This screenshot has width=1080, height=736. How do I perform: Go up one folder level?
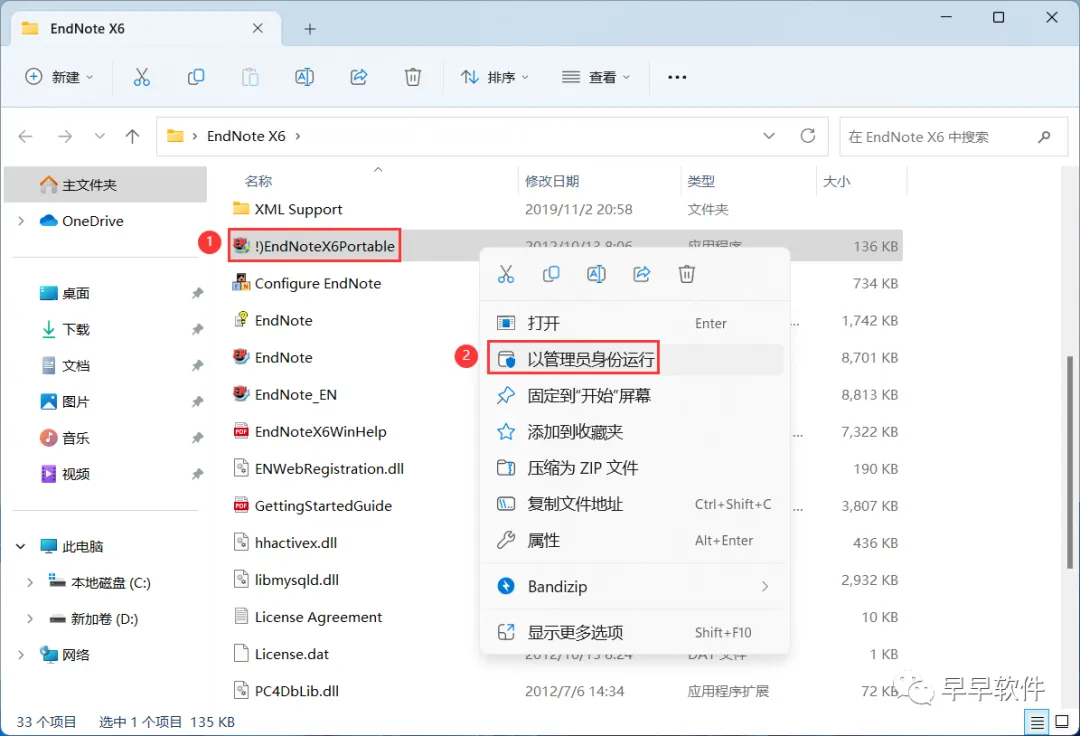point(132,136)
